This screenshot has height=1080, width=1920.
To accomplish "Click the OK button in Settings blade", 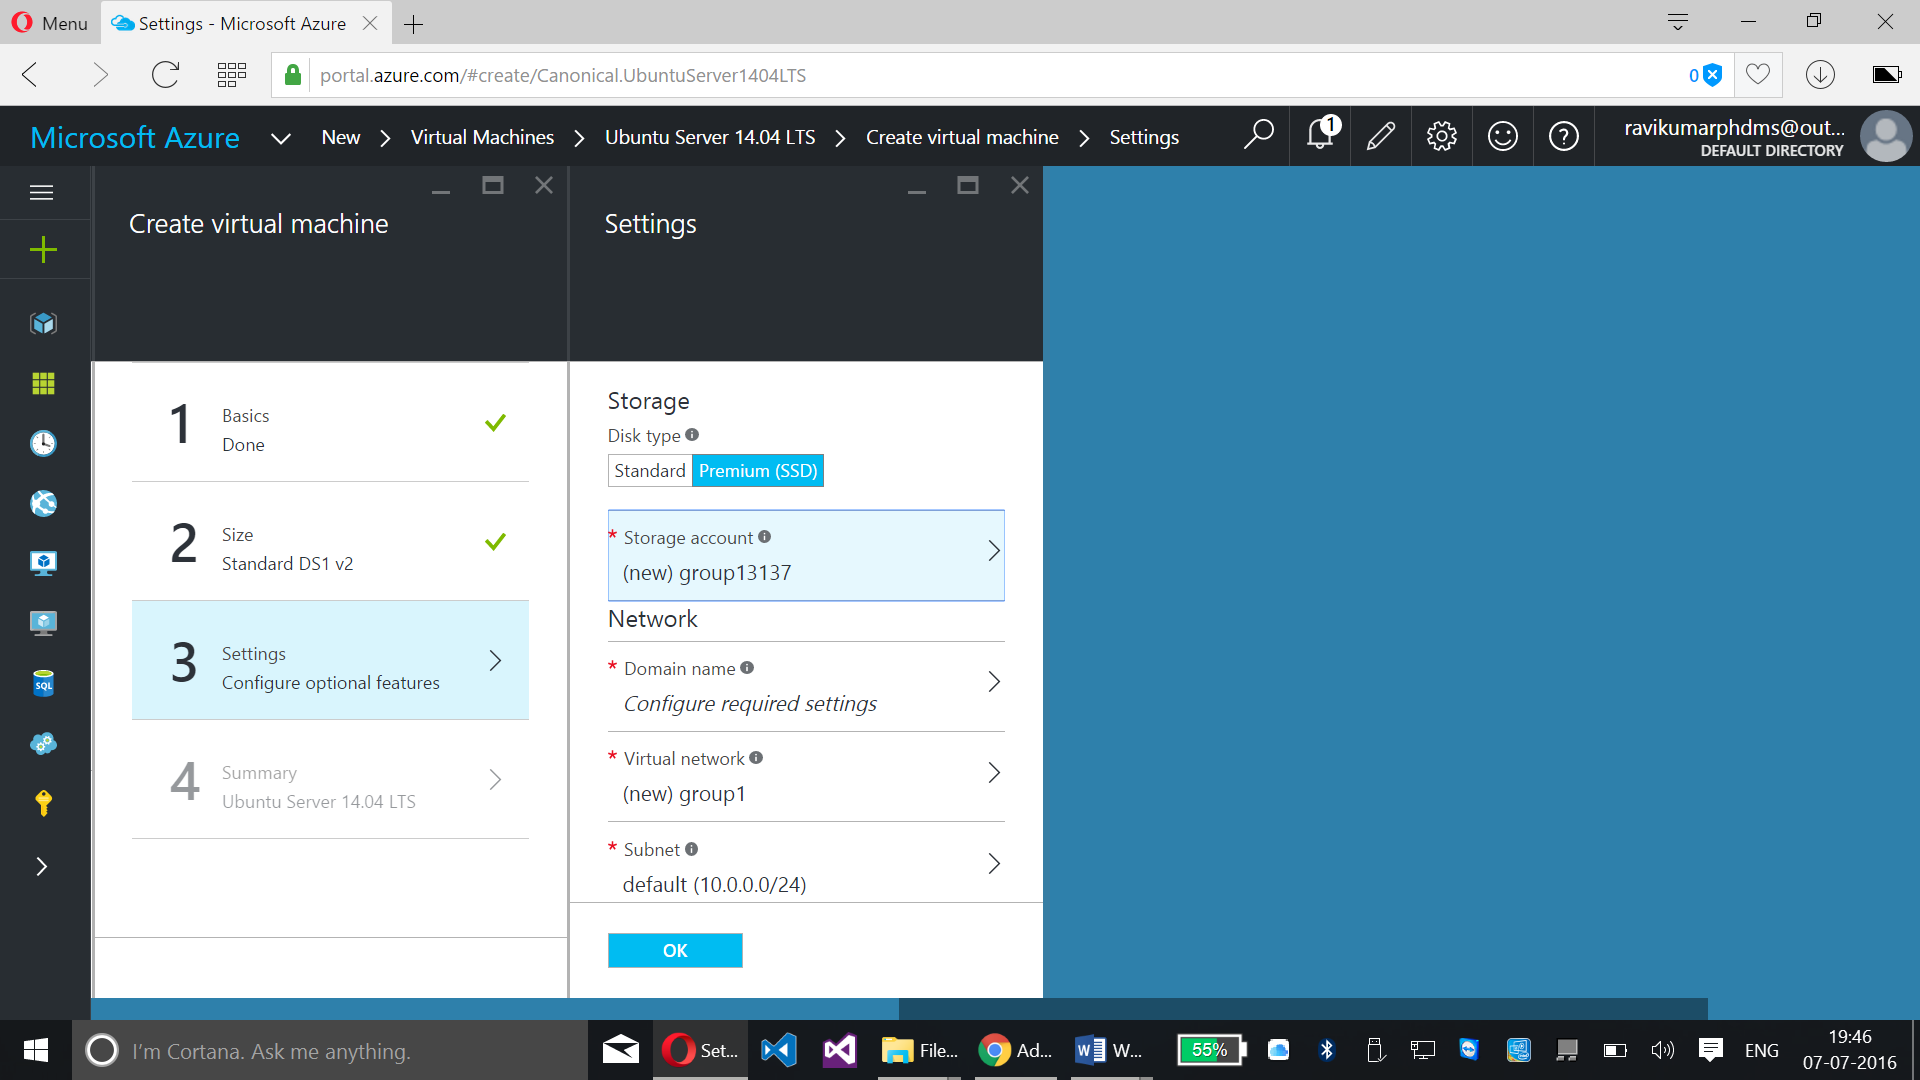I will click(675, 950).
